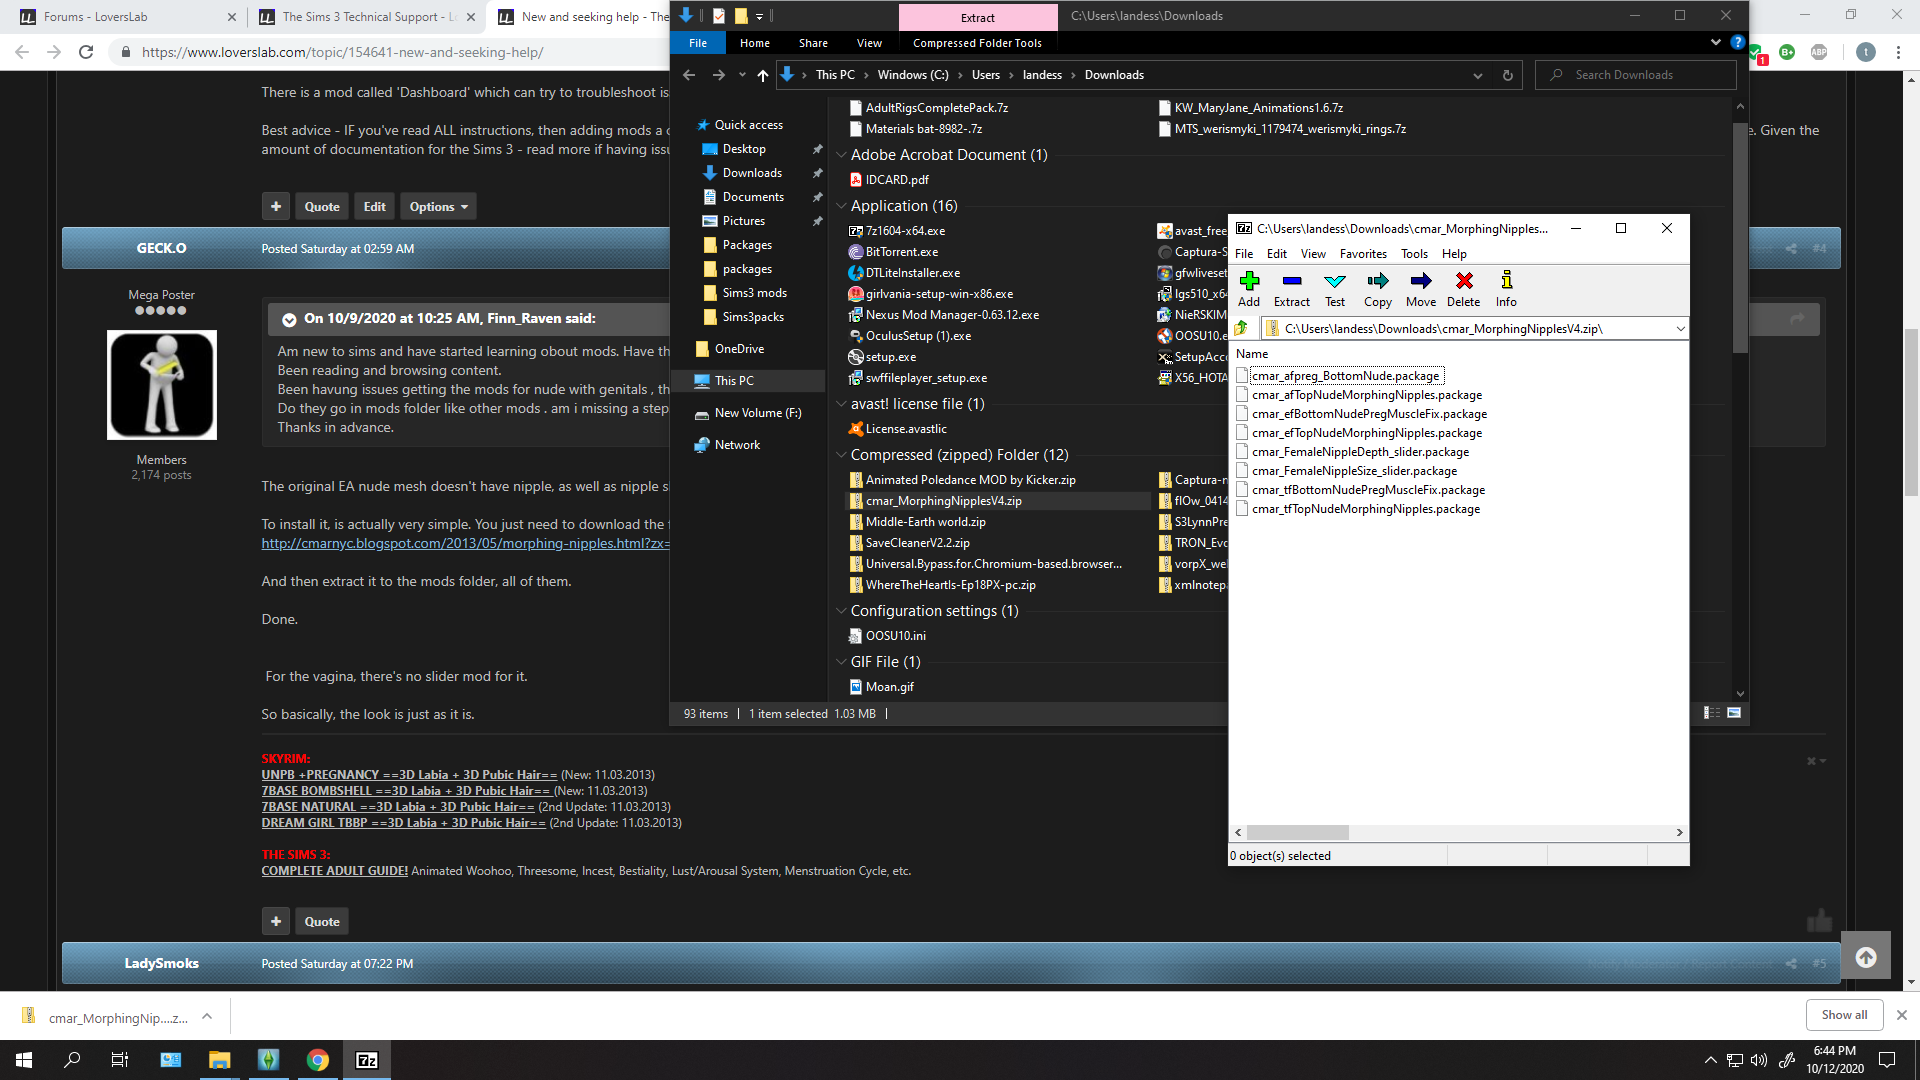
Task: Collapse the avast! license file (1) group
Action: pyautogui.click(x=841, y=404)
